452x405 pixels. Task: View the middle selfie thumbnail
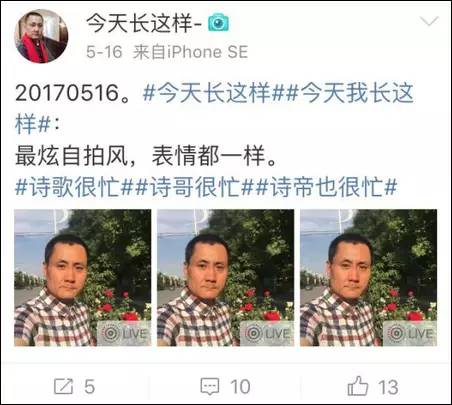[x=226, y=278]
